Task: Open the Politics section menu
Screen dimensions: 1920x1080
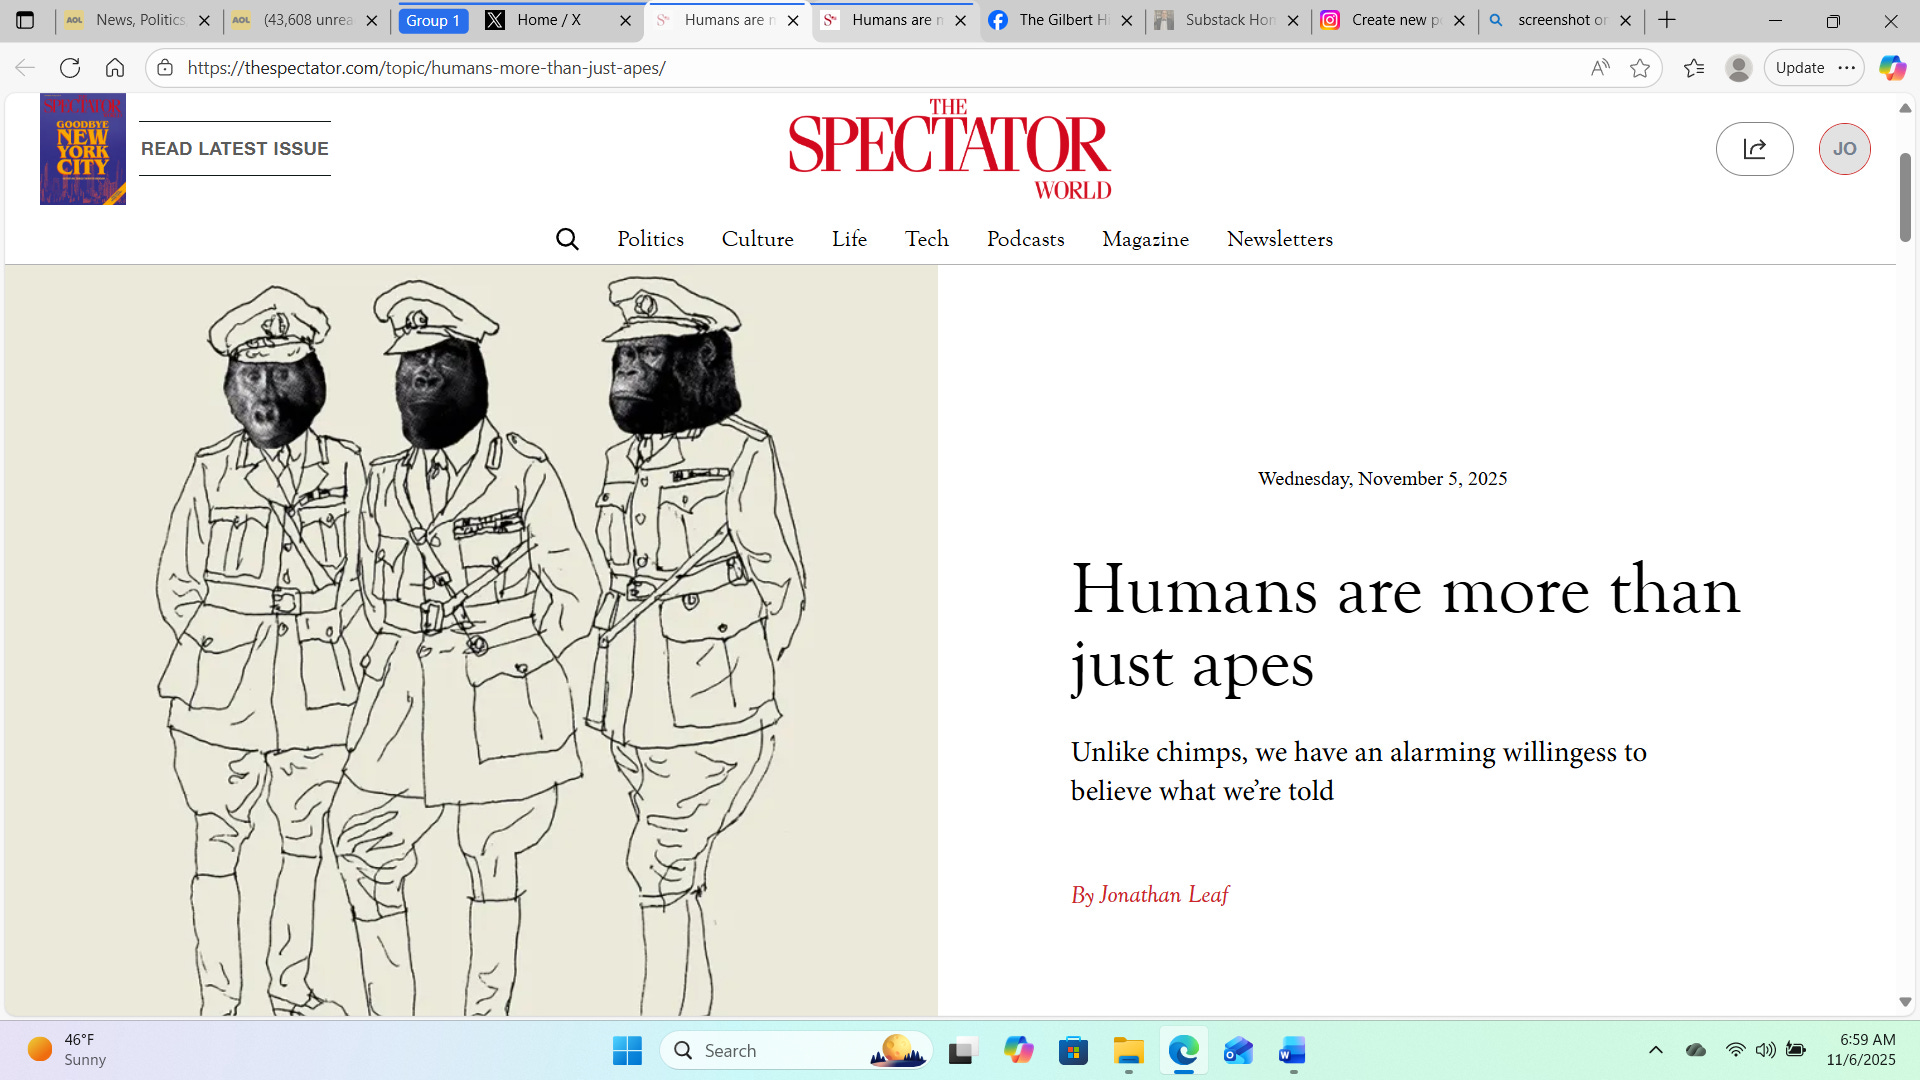Action: (650, 239)
